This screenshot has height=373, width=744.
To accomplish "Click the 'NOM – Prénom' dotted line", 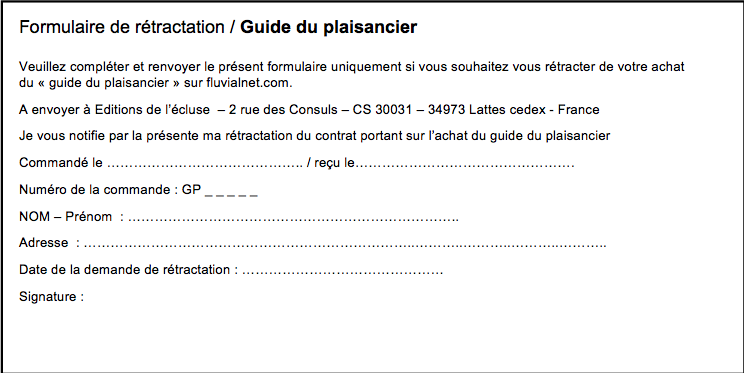I will [293, 218].
